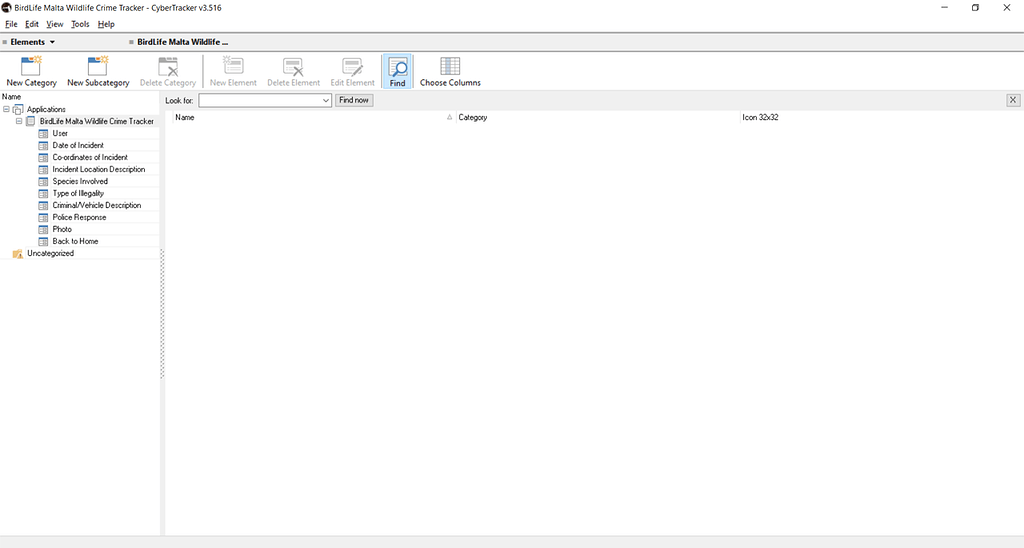This screenshot has width=1024, height=548.
Task: Open the File menu
Action: coord(11,24)
